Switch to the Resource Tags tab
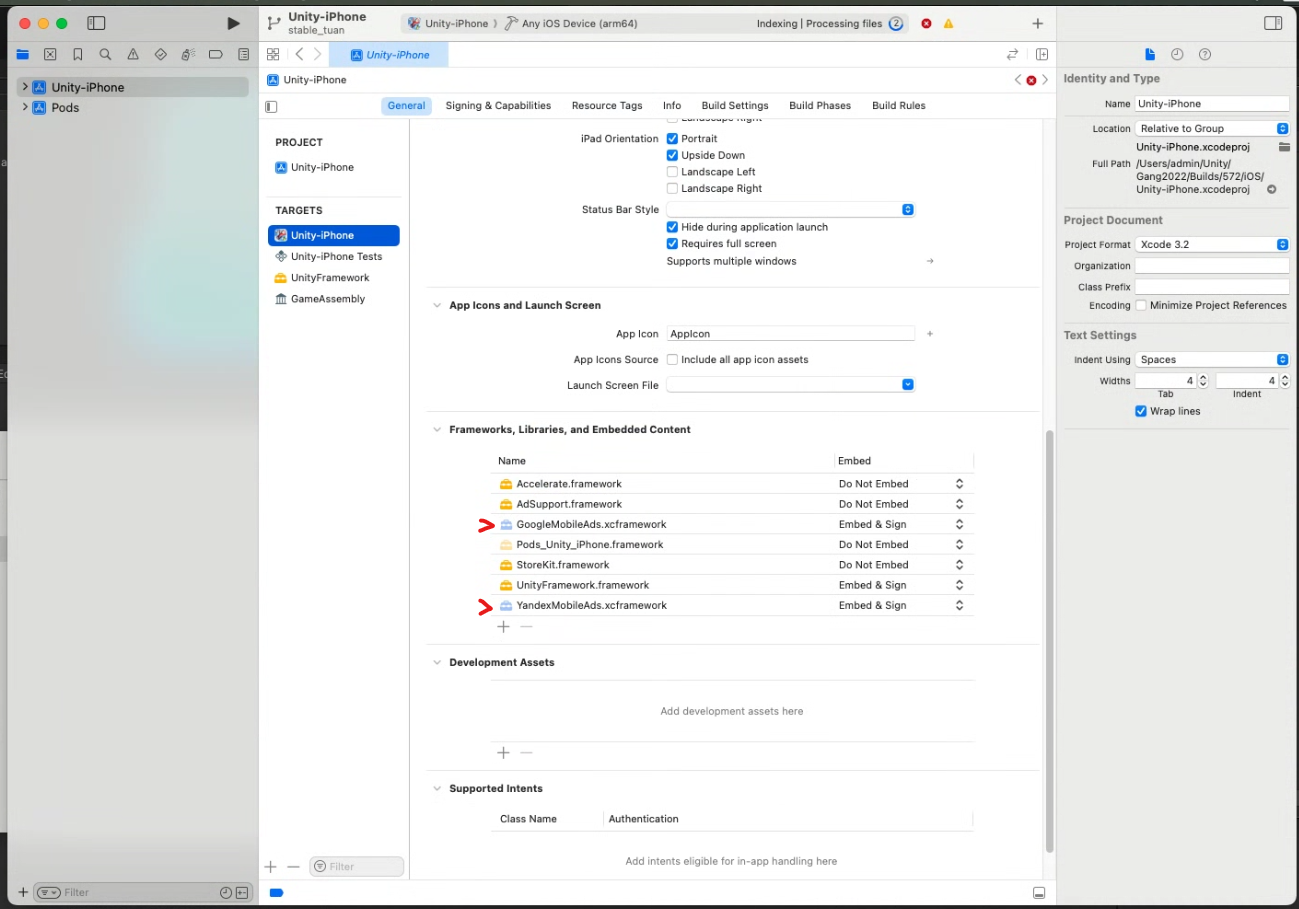Image resolution: width=1299 pixels, height=909 pixels. pos(607,106)
